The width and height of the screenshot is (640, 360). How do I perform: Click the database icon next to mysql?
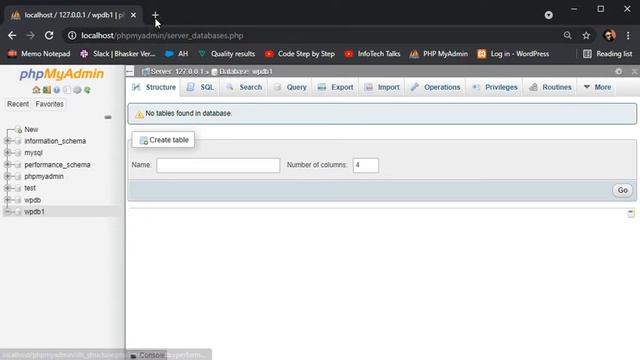point(18,153)
